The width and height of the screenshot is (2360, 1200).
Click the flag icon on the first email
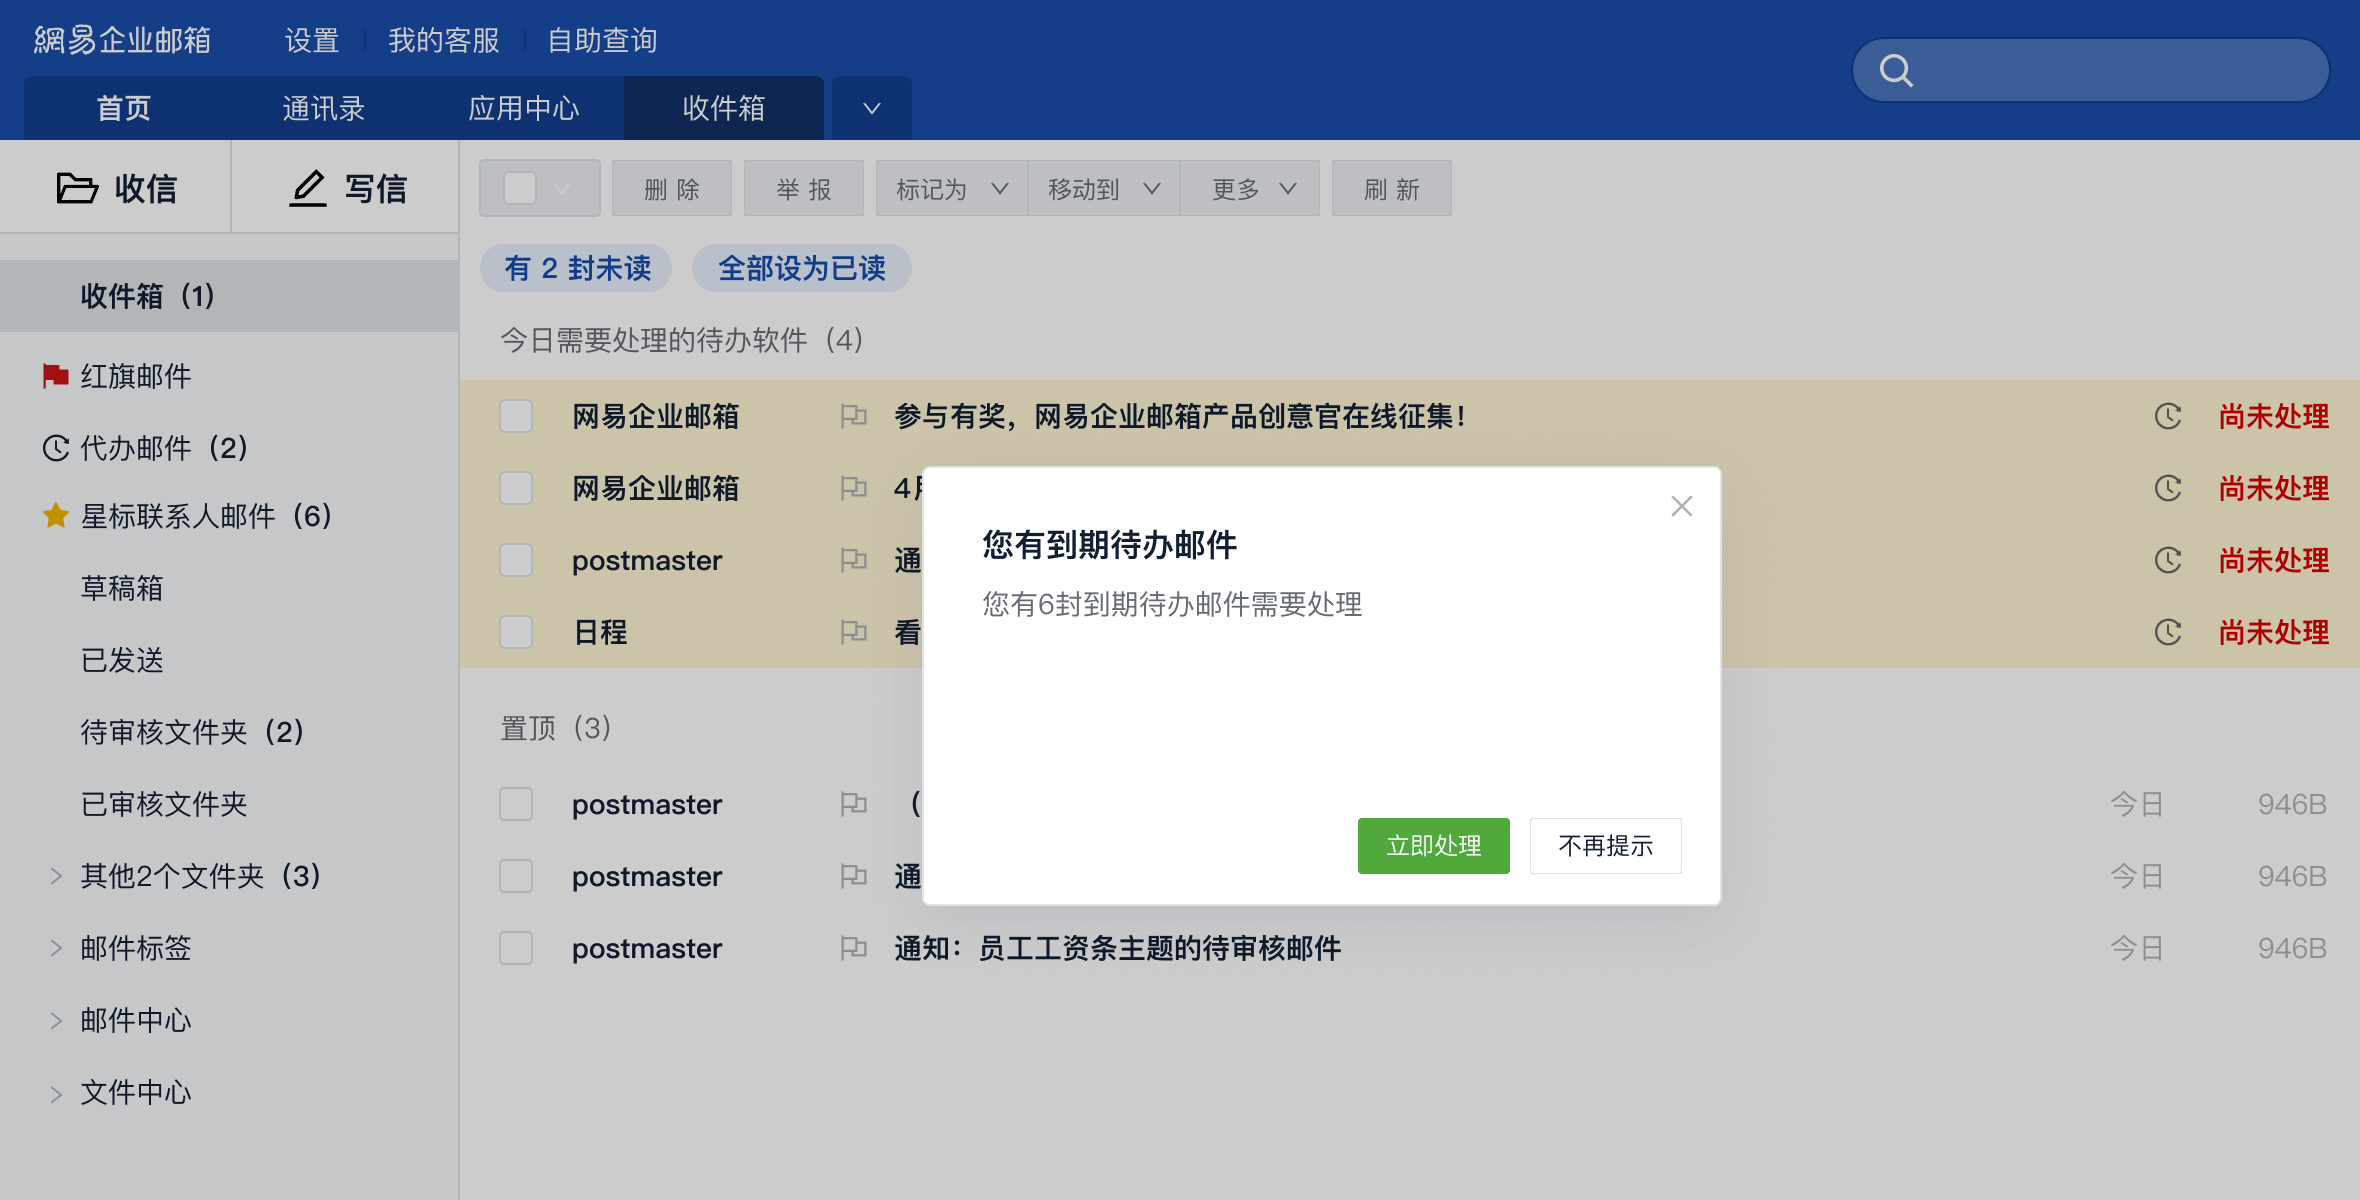click(x=855, y=416)
